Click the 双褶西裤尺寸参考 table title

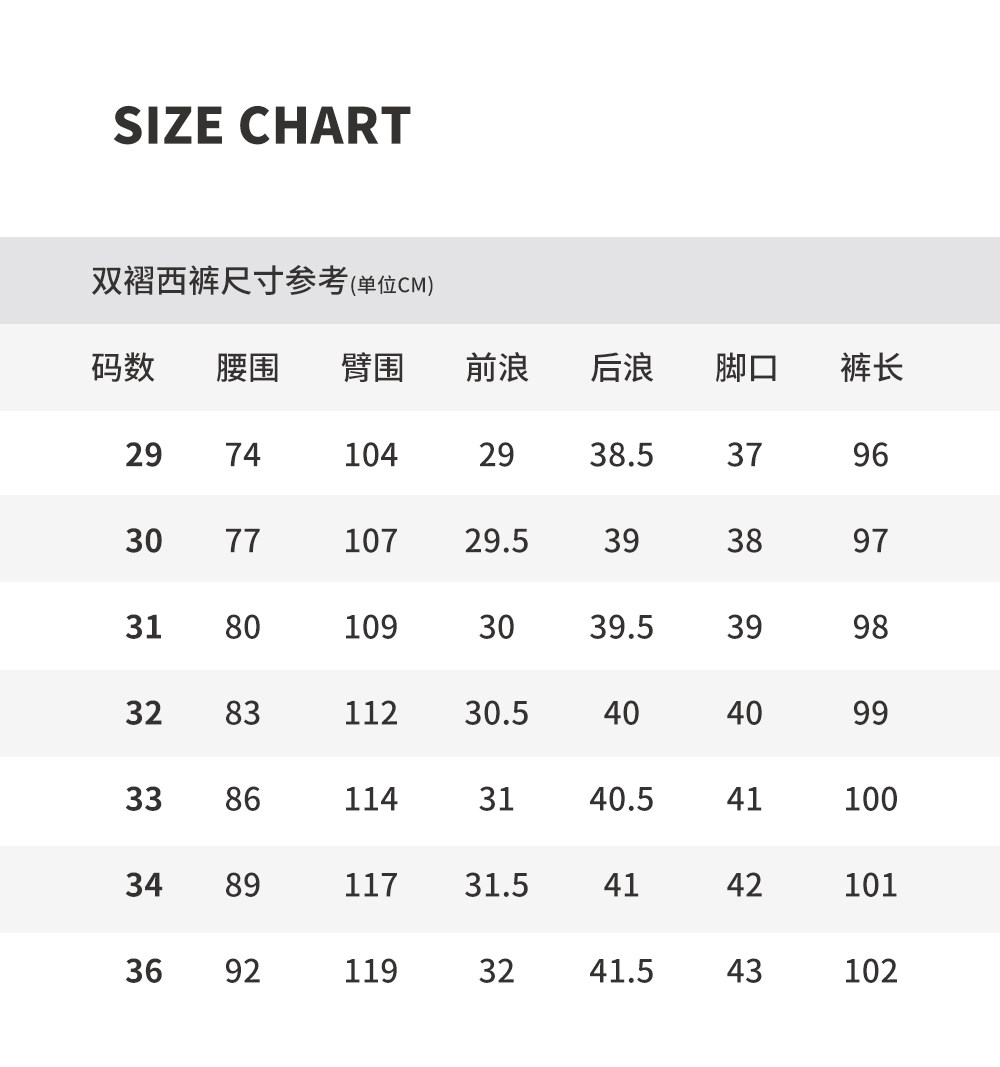[219, 281]
